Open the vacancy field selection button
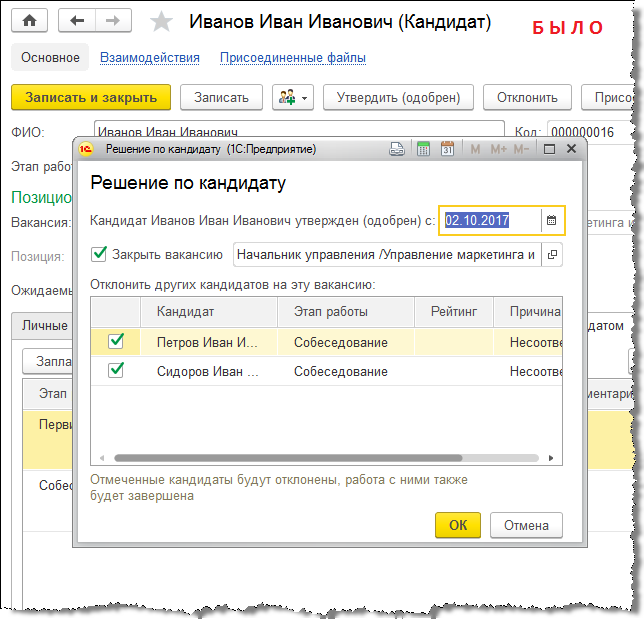Image resolution: width=644 pixels, height=619 pixels. 552,254
